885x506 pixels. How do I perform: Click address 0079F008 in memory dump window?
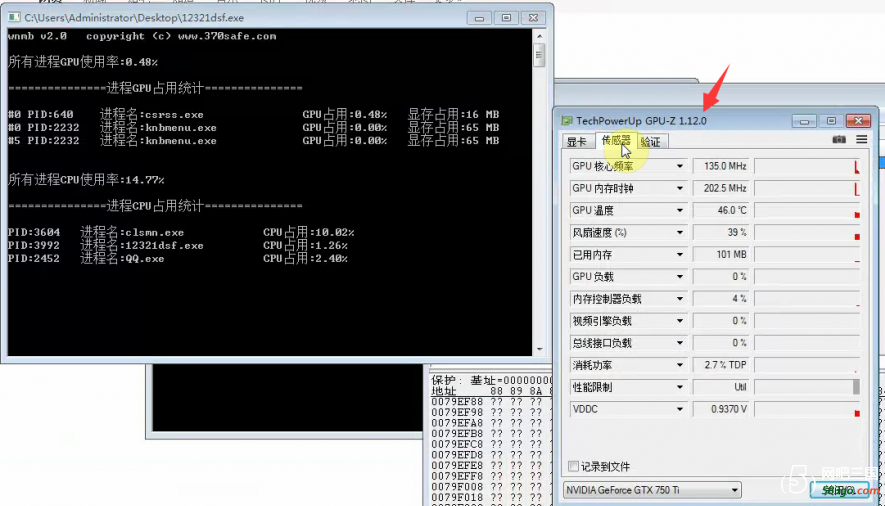click(457, 487)
